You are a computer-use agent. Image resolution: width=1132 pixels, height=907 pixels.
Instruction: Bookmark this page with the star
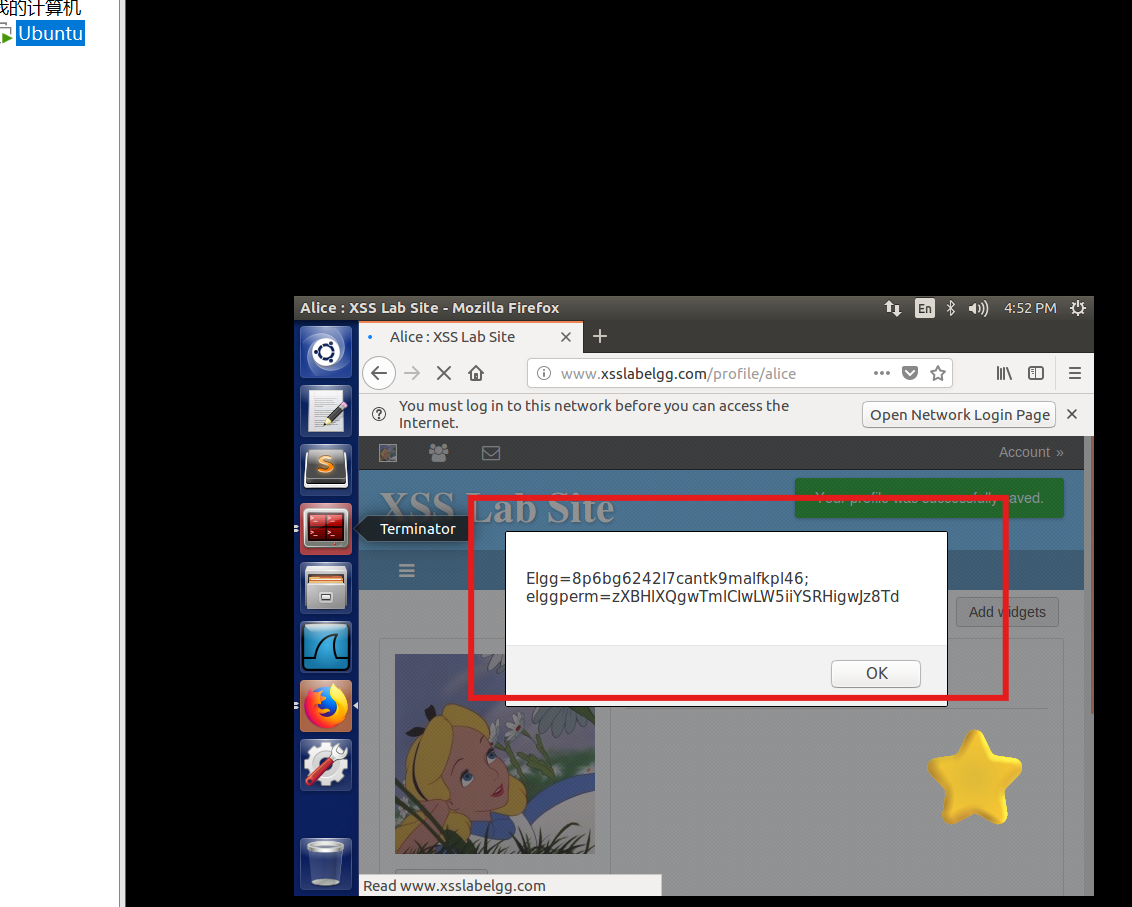pos(938,373)
